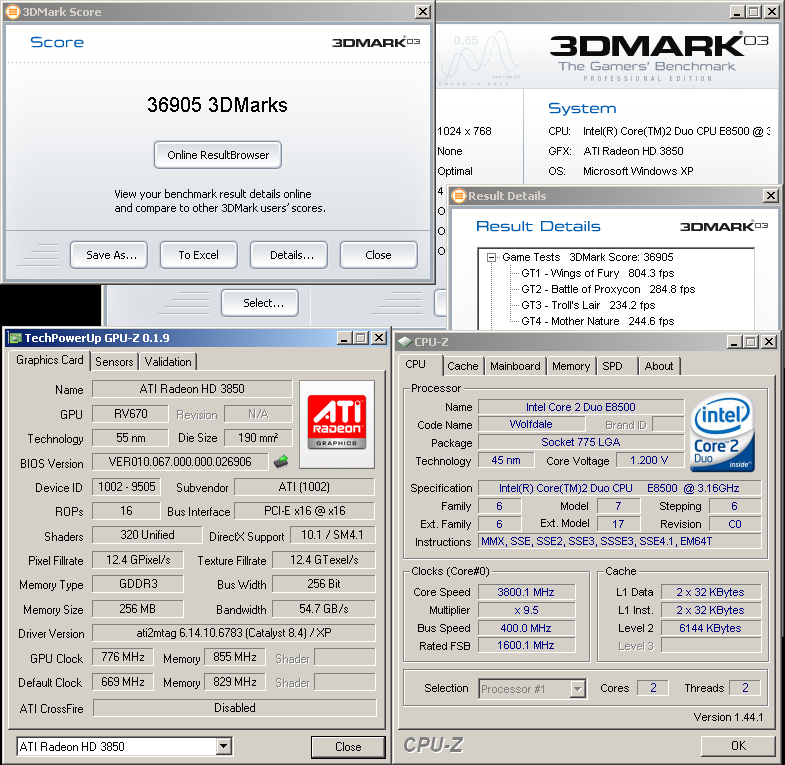
Task: Open the About tab in CPU-Z
Action: (x=659, y=366)
